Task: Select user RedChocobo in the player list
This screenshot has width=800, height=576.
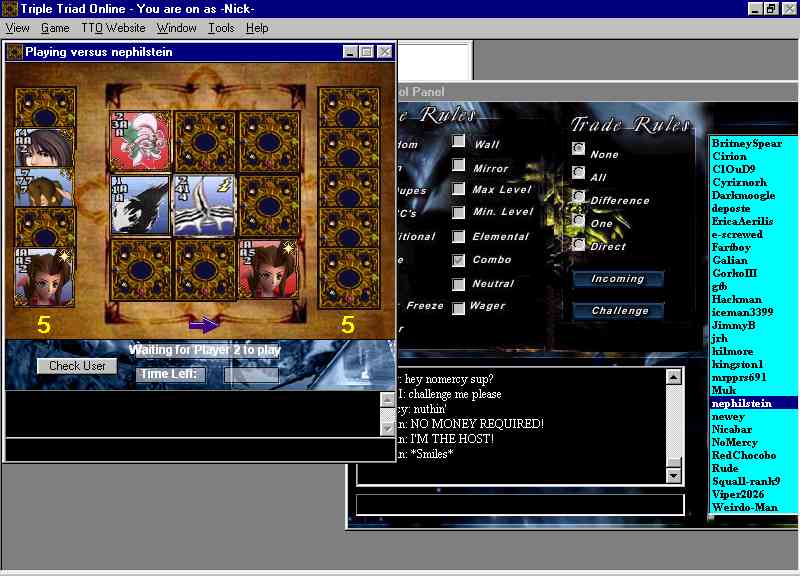Action: [x=744, y=455]
